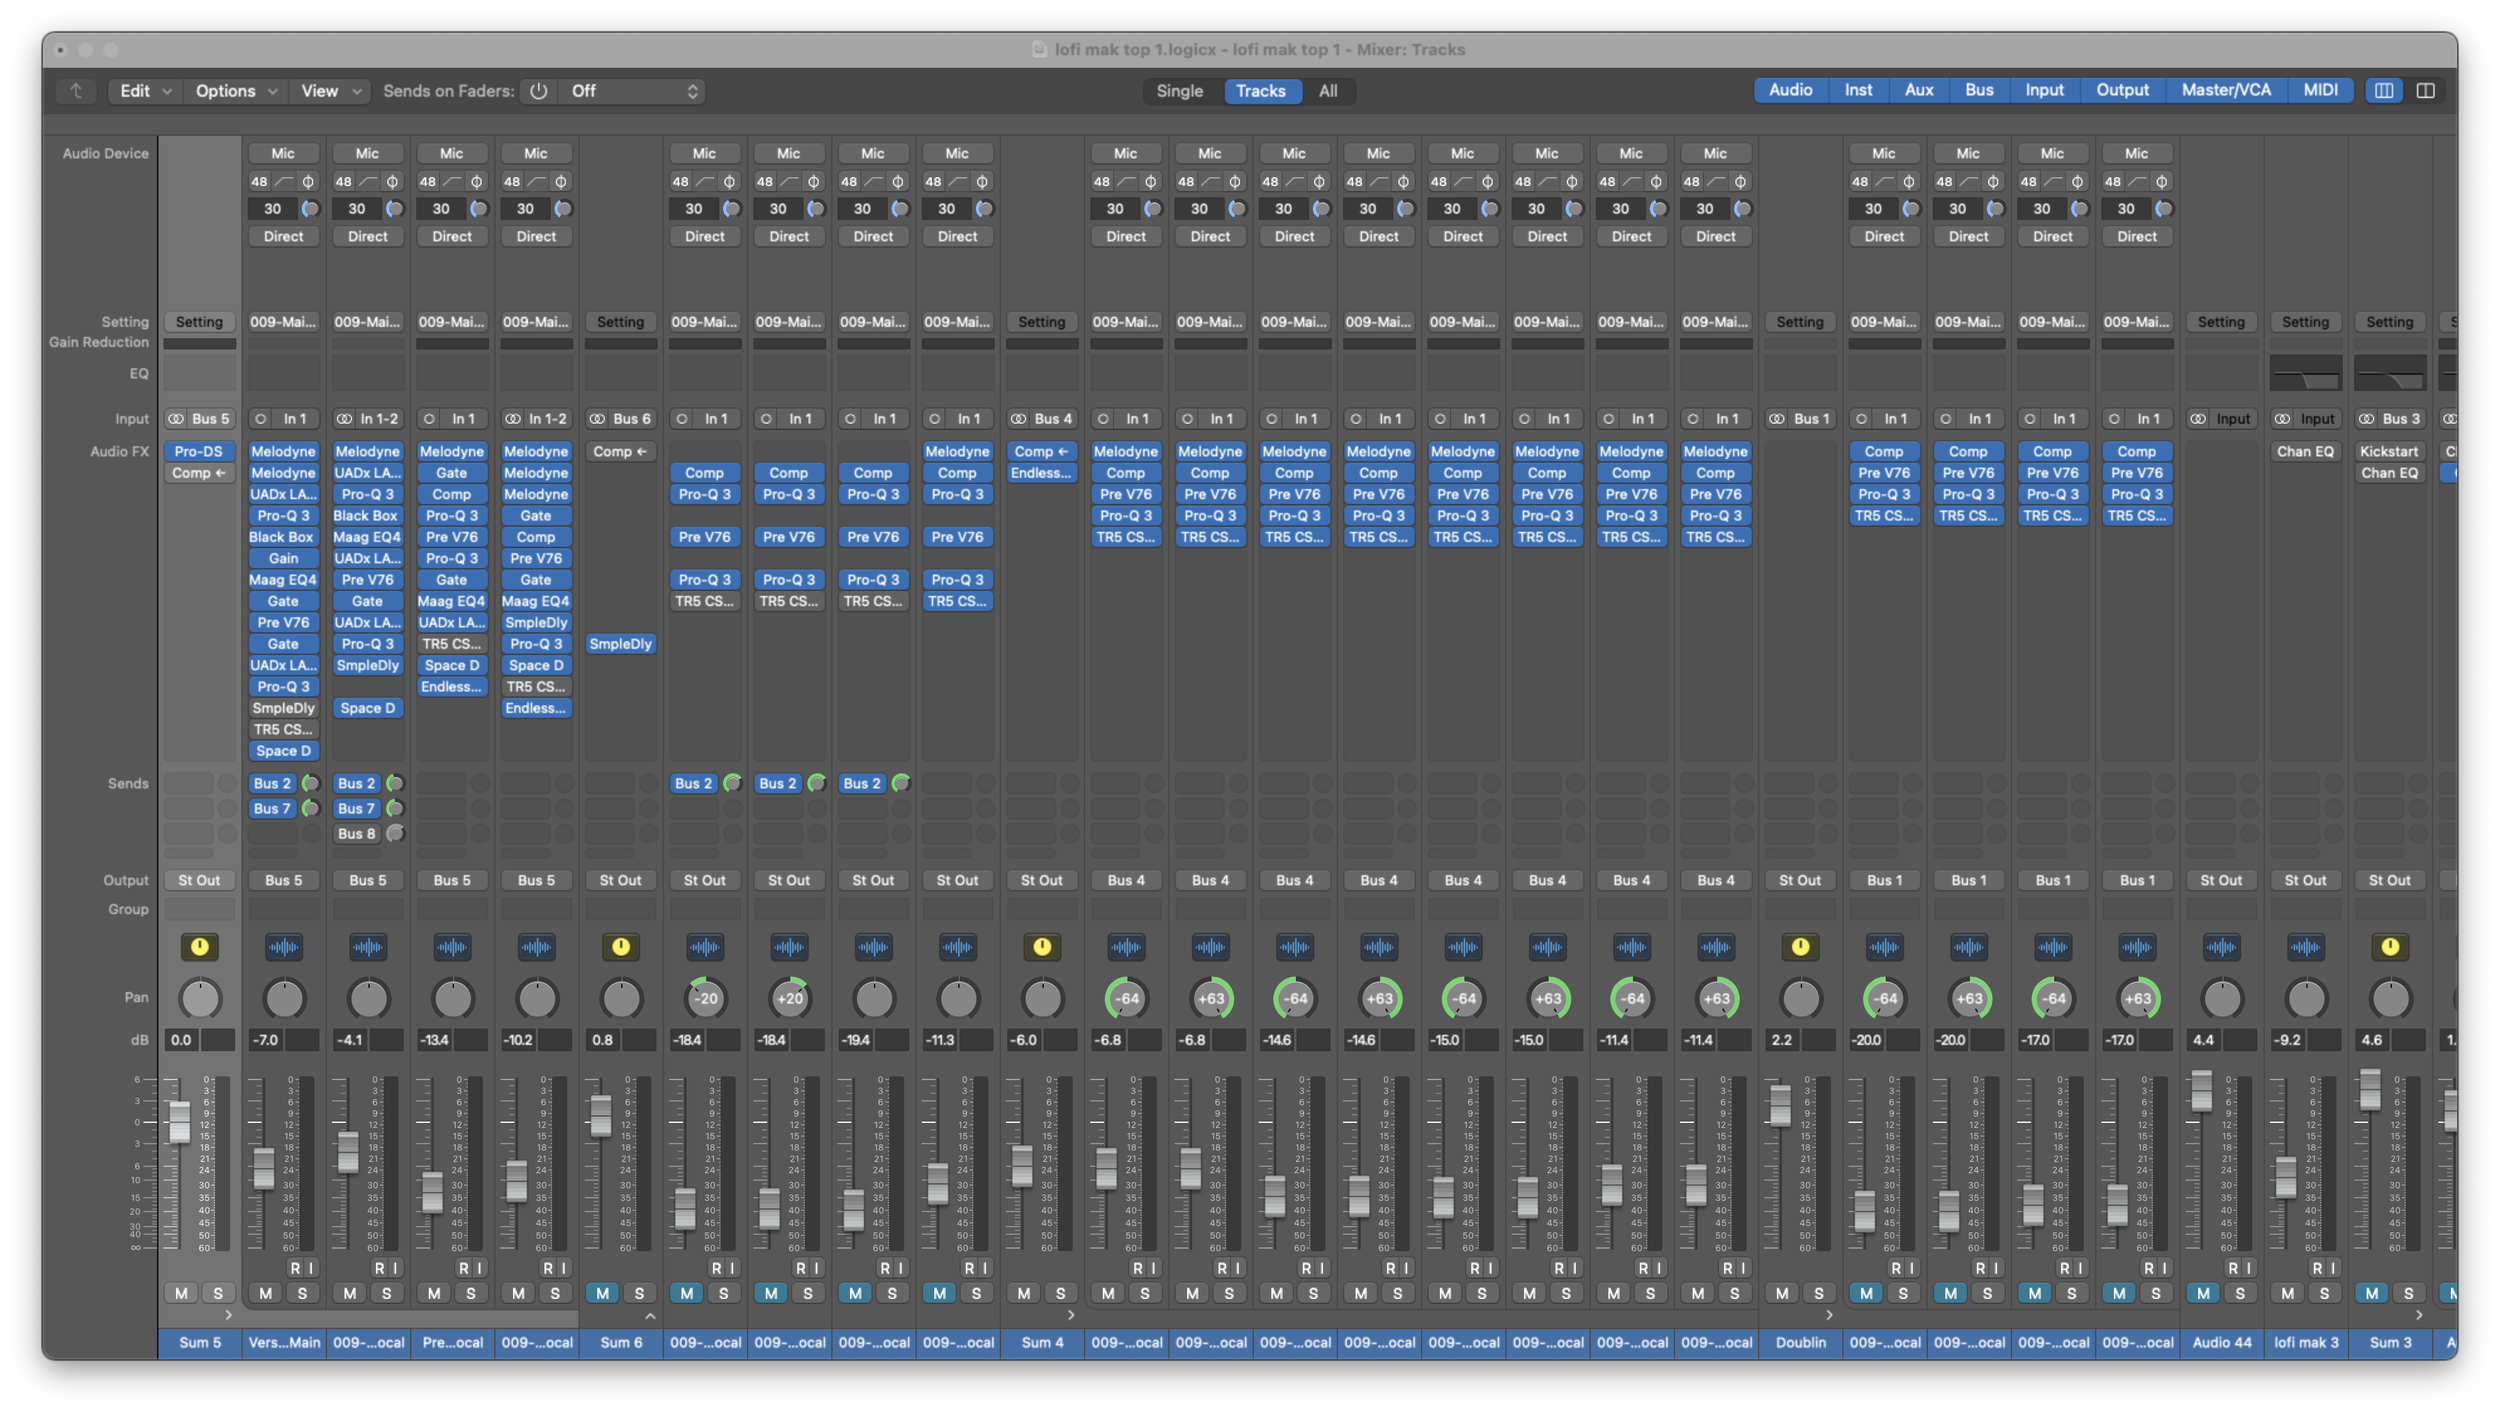Click stereo format icon beside Bus 5 input

click(176, 419)
